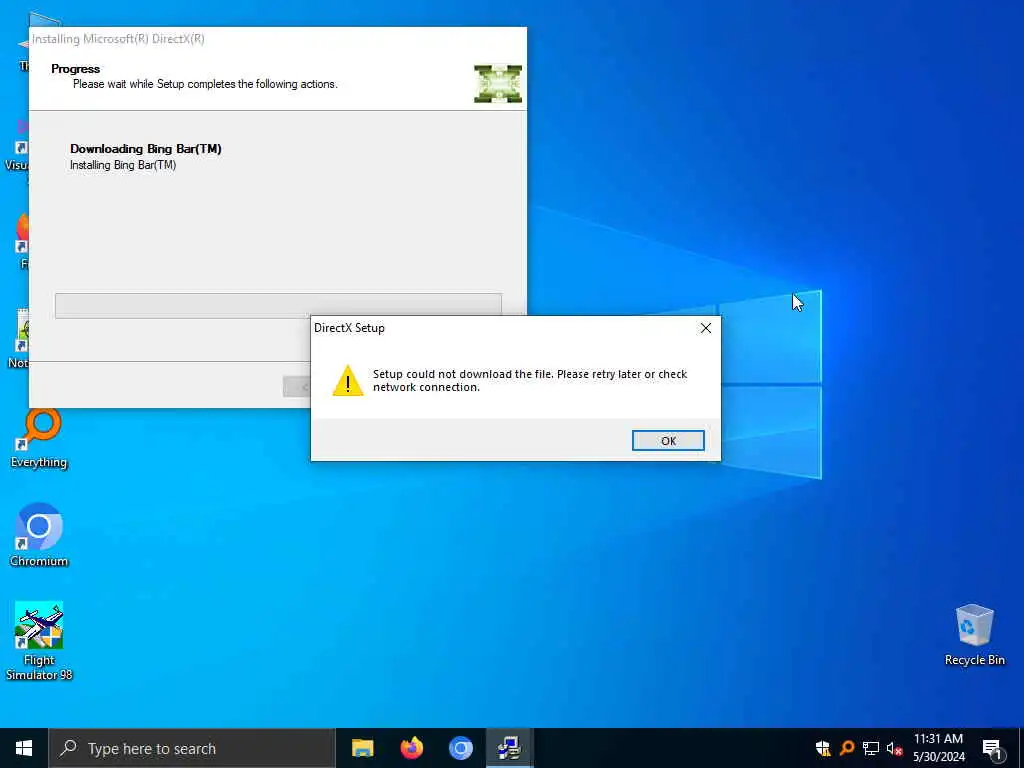The height and width of the screenshot is (768, 1024).
Task: Open the taskbar clock showing 11:31 AM
Action: pyautogui.click(x=938, y=748)
